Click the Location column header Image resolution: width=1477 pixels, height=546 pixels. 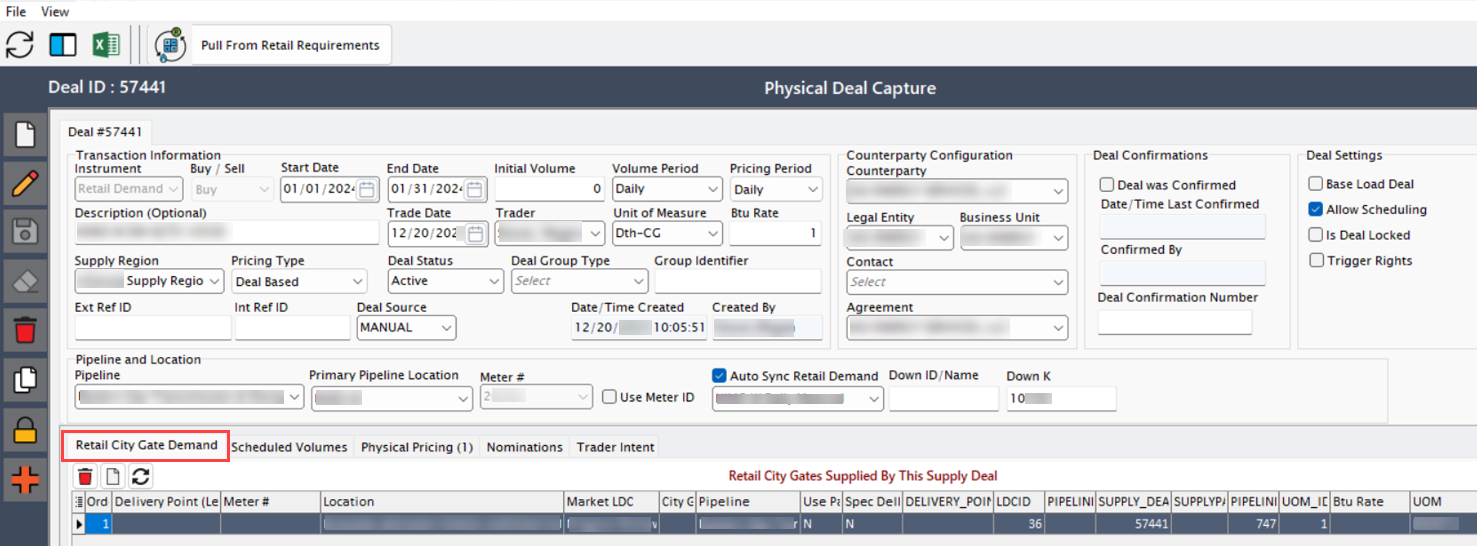tap(441, 502)
